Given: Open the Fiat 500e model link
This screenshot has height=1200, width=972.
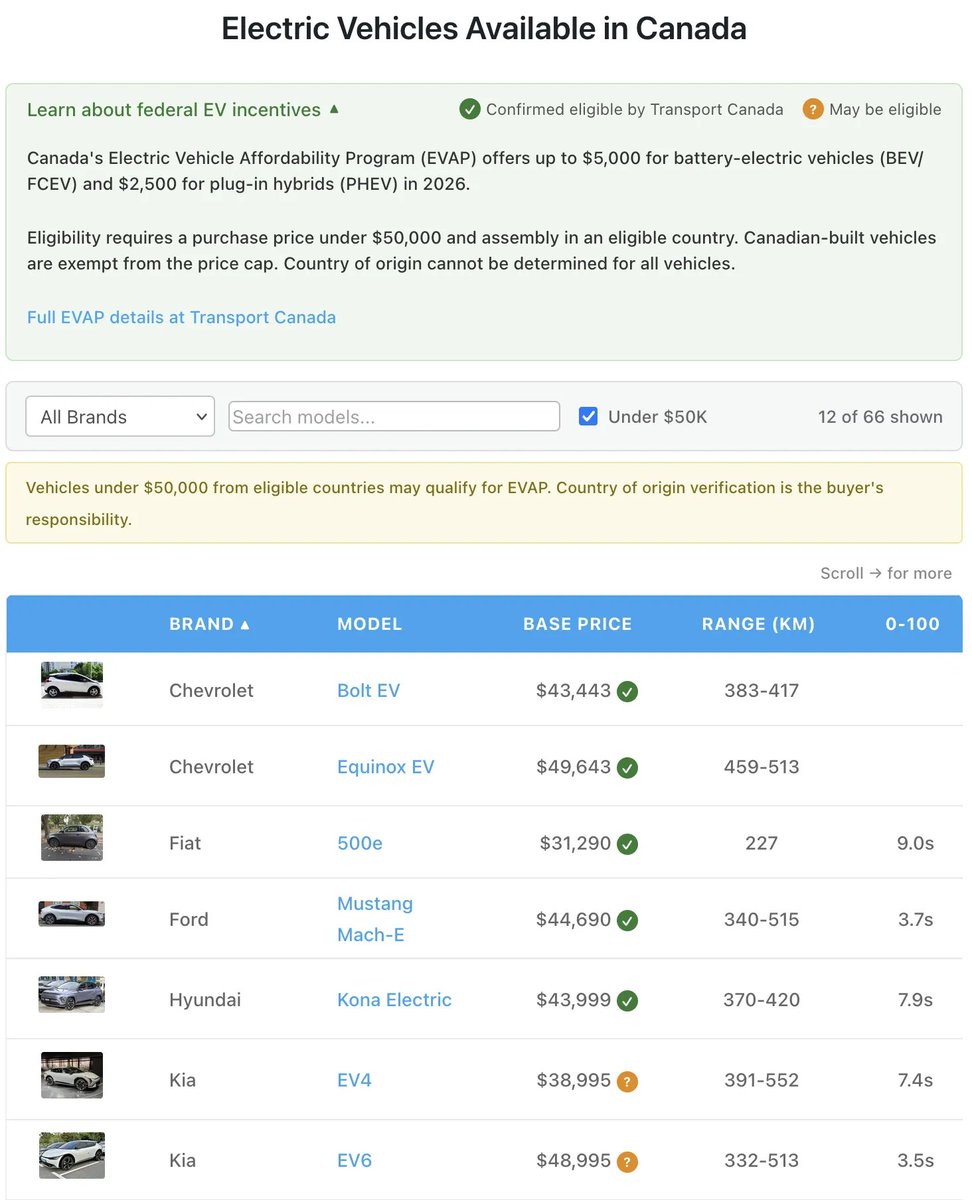Looking at the screenshot, I should [x=360, y=843].
